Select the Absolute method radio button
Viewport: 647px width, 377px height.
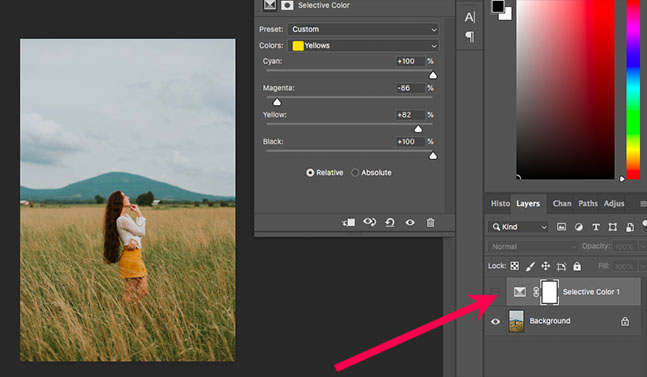pyautogui.click(x=355, y=173)
